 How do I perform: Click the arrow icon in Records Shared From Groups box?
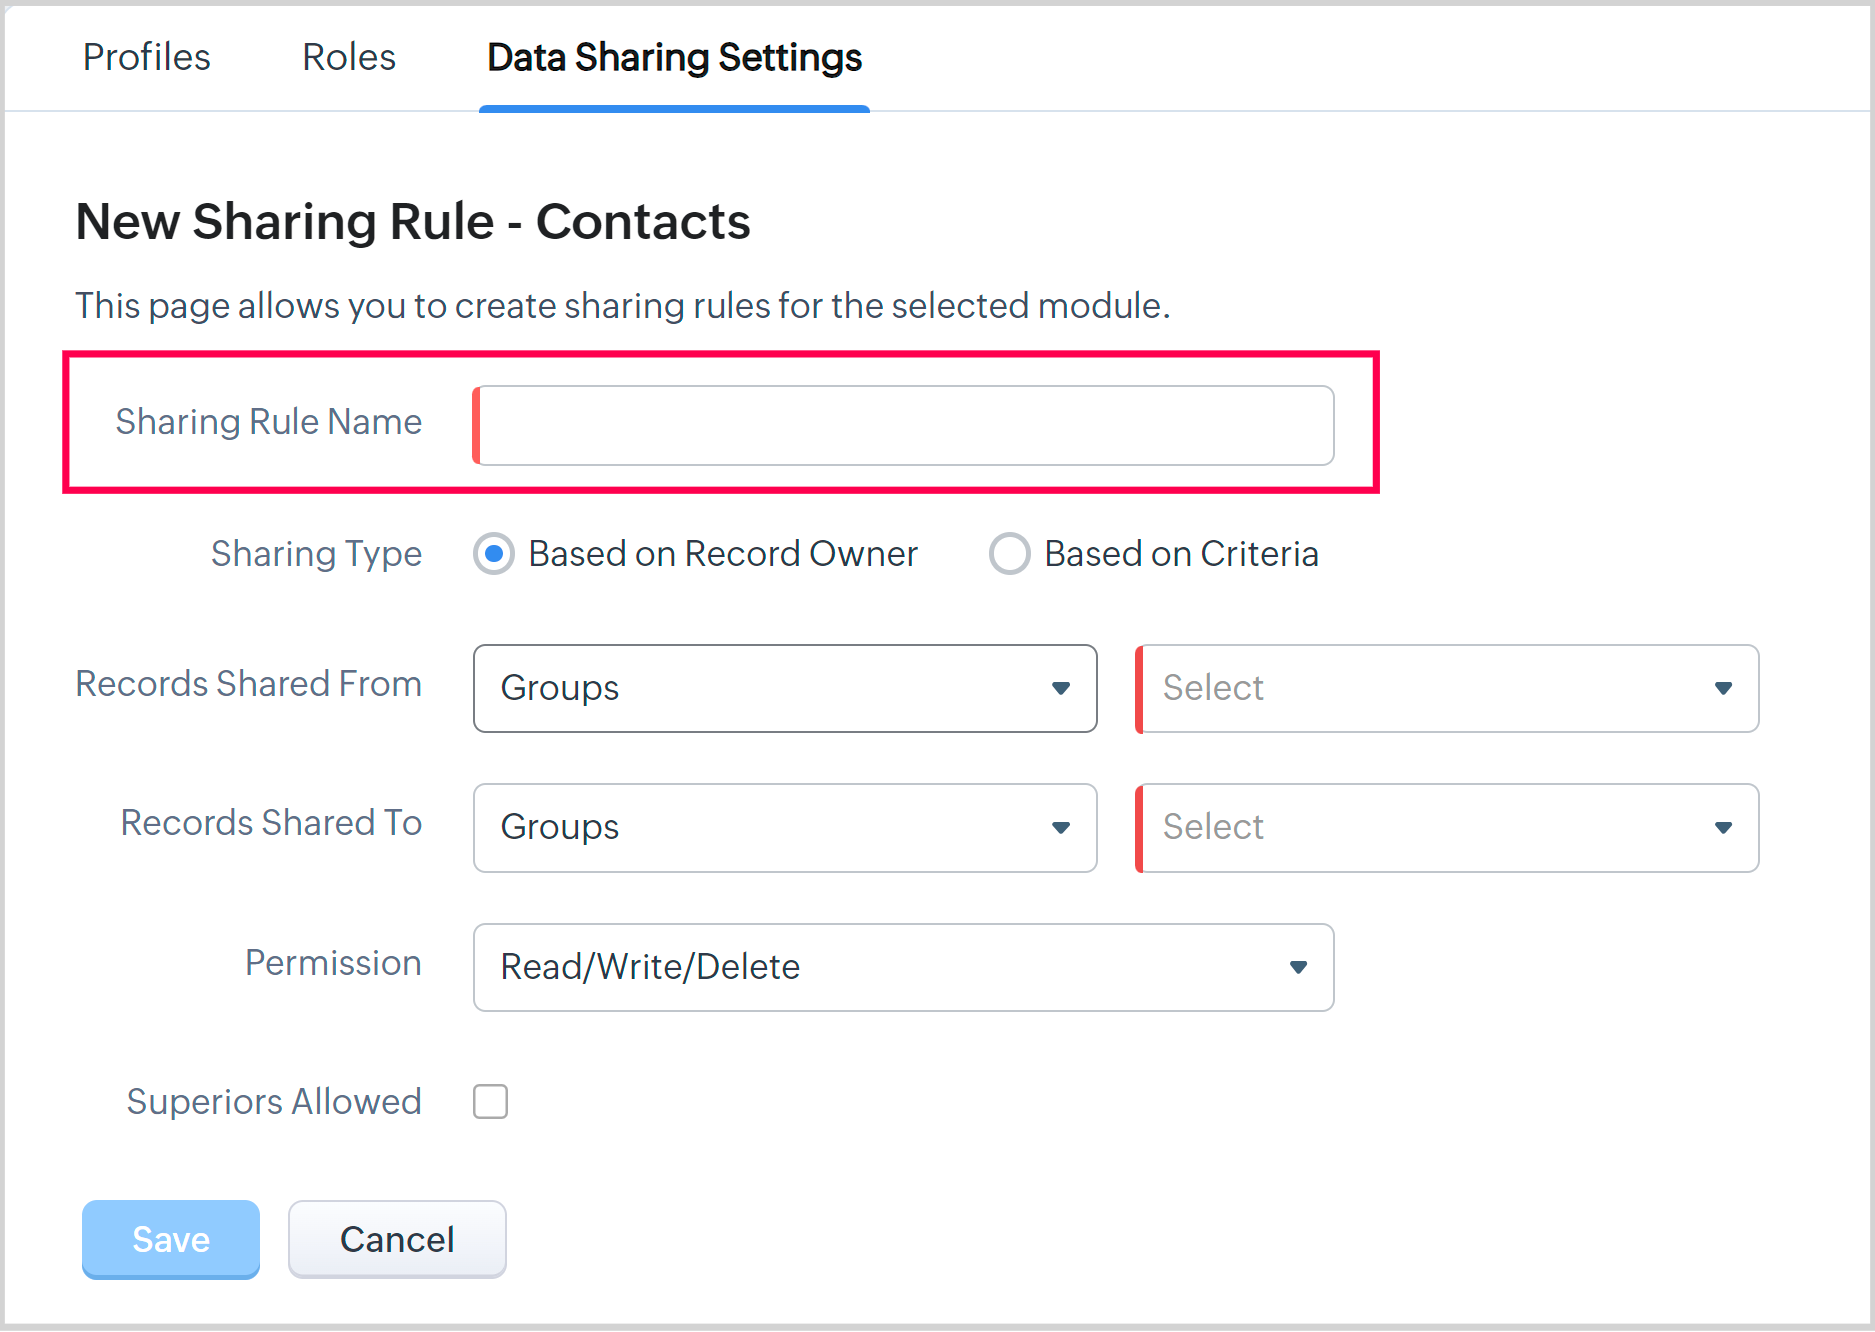[1061, 688]
